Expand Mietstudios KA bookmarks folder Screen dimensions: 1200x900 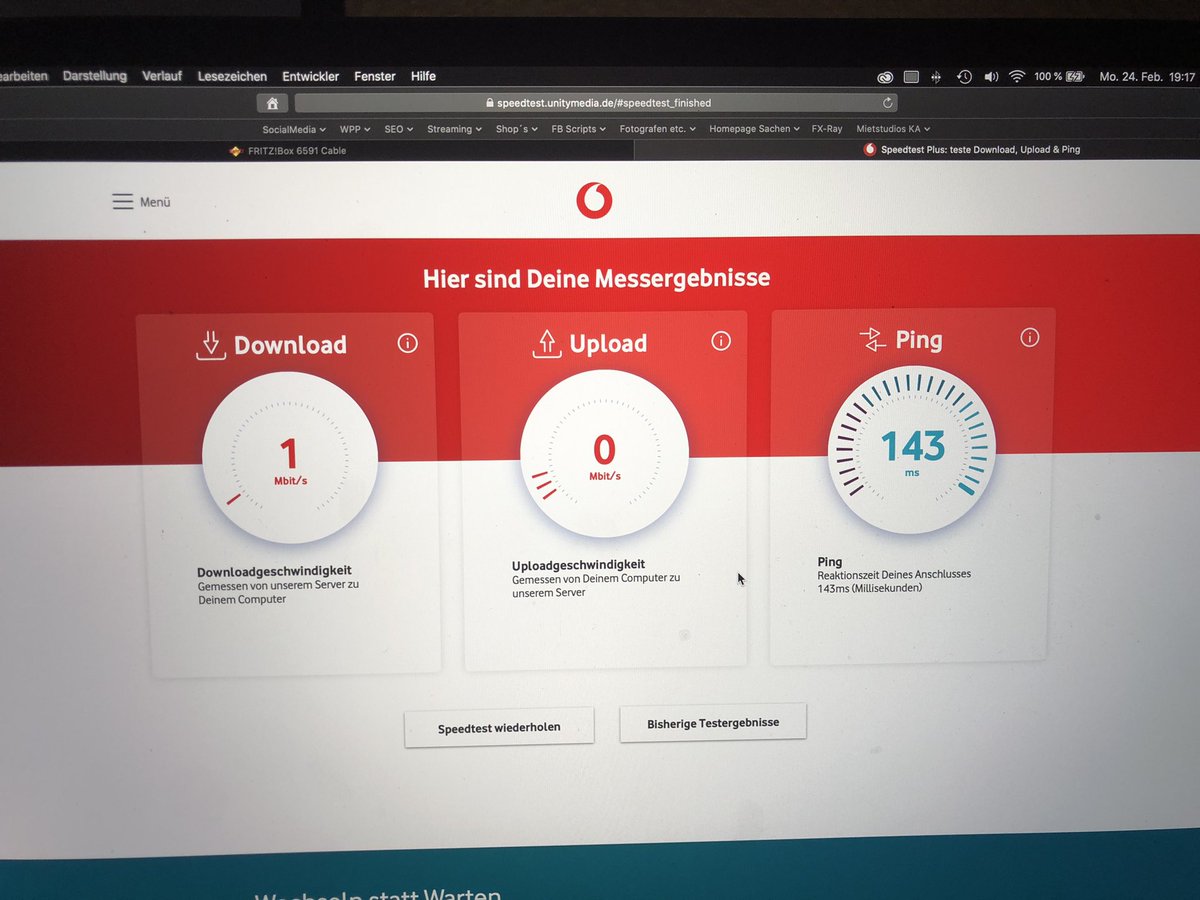[893, 129]
